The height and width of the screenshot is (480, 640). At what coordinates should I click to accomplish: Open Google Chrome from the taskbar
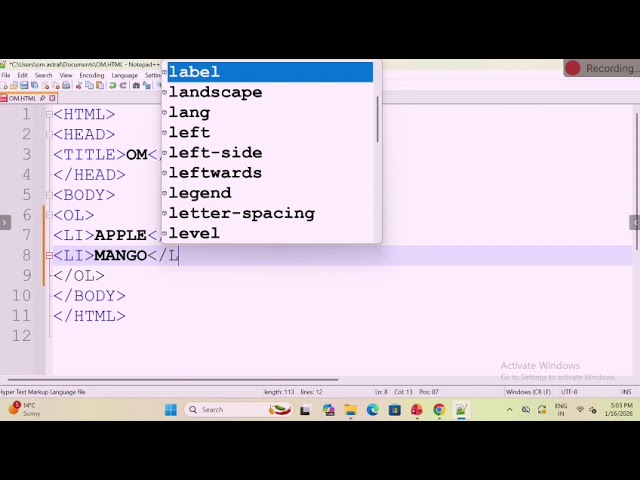(x=439, y=410)
